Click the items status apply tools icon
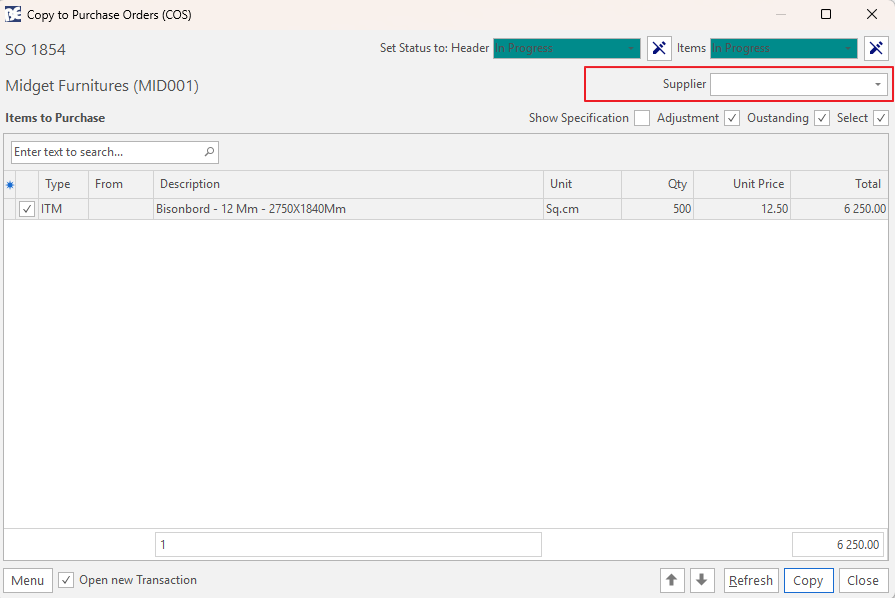The width and height of the screenshot is (895, 598). [876, 49]
